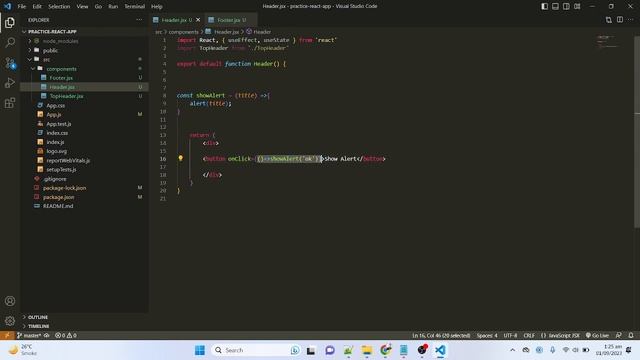Open Source Control view

tap(10, 63)
